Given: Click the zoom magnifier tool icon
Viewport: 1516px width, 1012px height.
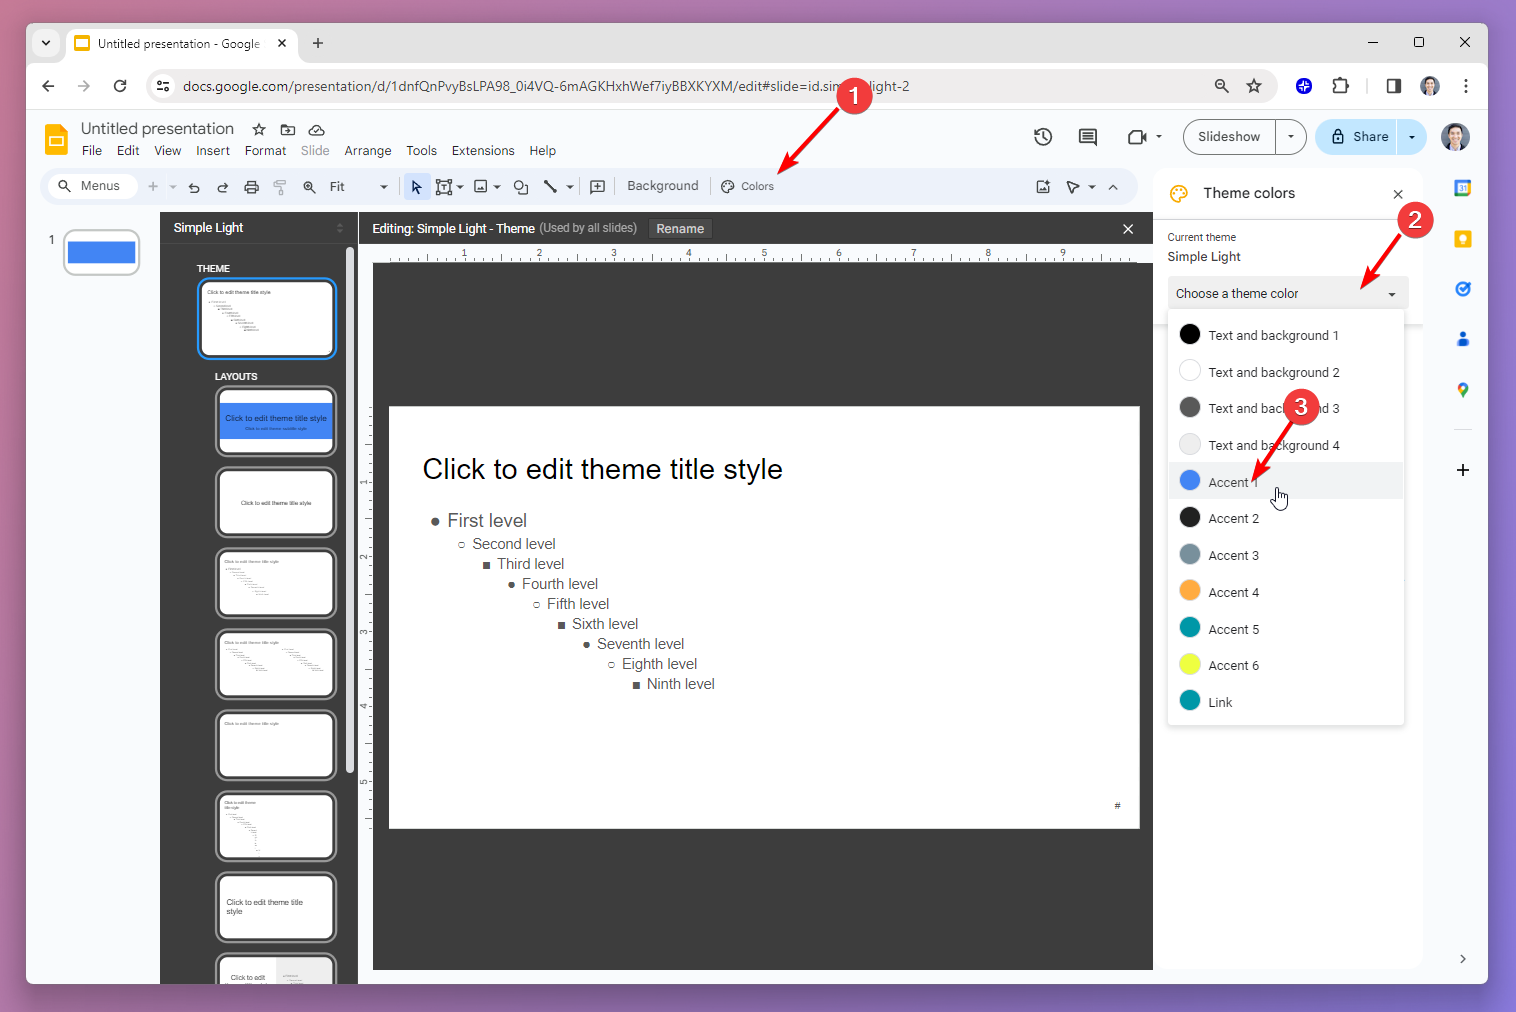Looking at the screenshot, I should (310, 187).
